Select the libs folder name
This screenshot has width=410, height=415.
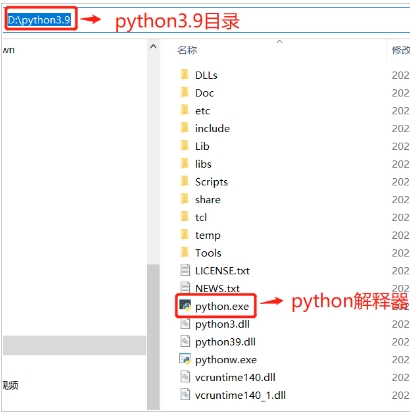coord(203,164)
